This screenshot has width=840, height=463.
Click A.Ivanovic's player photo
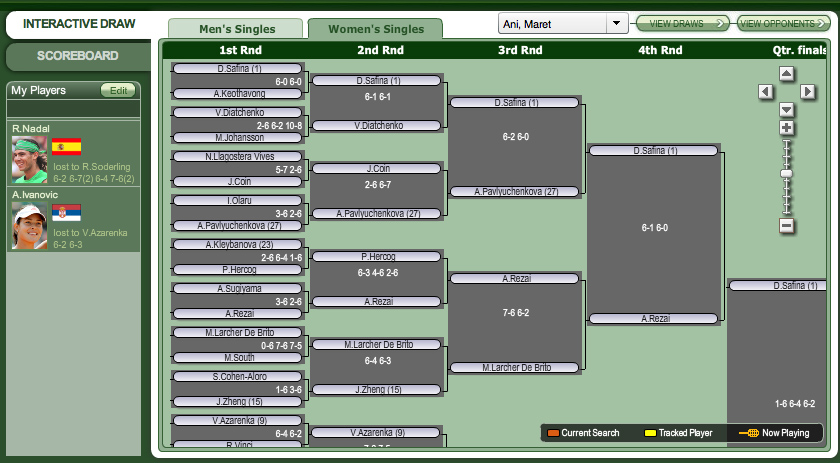click(x=29, y=226)
